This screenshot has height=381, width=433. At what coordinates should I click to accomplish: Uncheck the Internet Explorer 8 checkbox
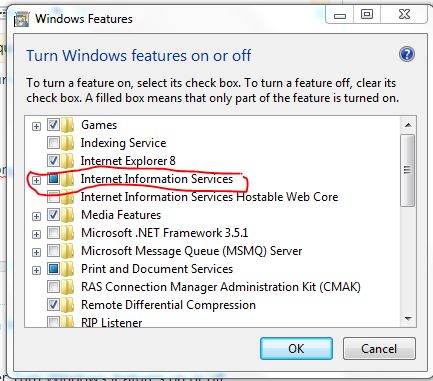coord(53,161)
